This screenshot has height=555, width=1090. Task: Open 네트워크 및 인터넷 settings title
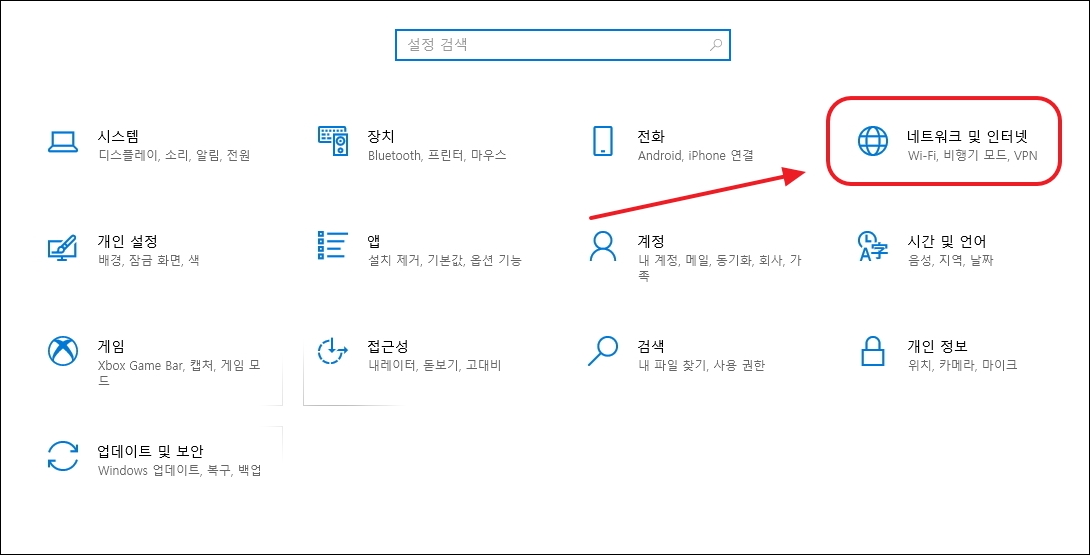pyautogui.click(x=967, y=136)
